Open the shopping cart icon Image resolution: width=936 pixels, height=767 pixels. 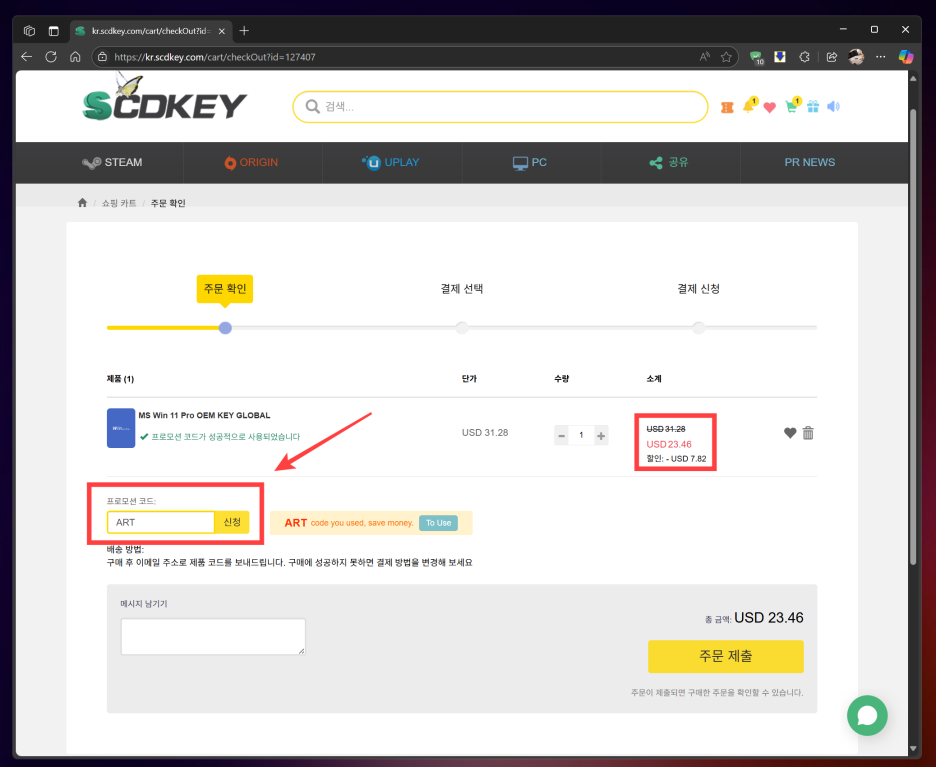[792, 106]
